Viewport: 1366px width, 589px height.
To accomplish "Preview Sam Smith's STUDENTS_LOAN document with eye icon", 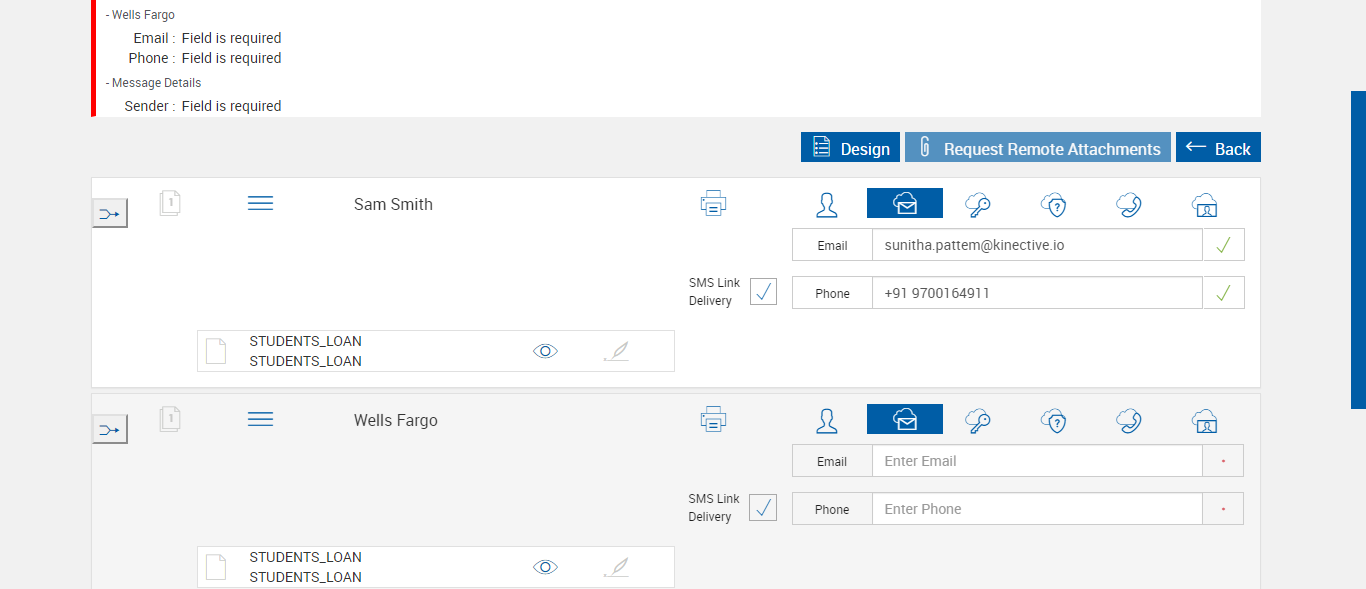I will click(545, 351).
